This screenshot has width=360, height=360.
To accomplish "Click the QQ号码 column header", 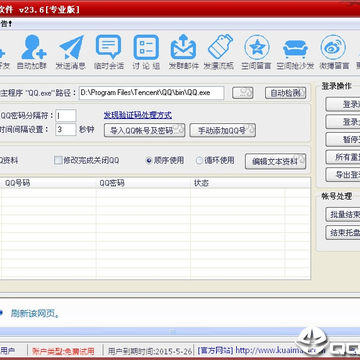I will [49, 183].
